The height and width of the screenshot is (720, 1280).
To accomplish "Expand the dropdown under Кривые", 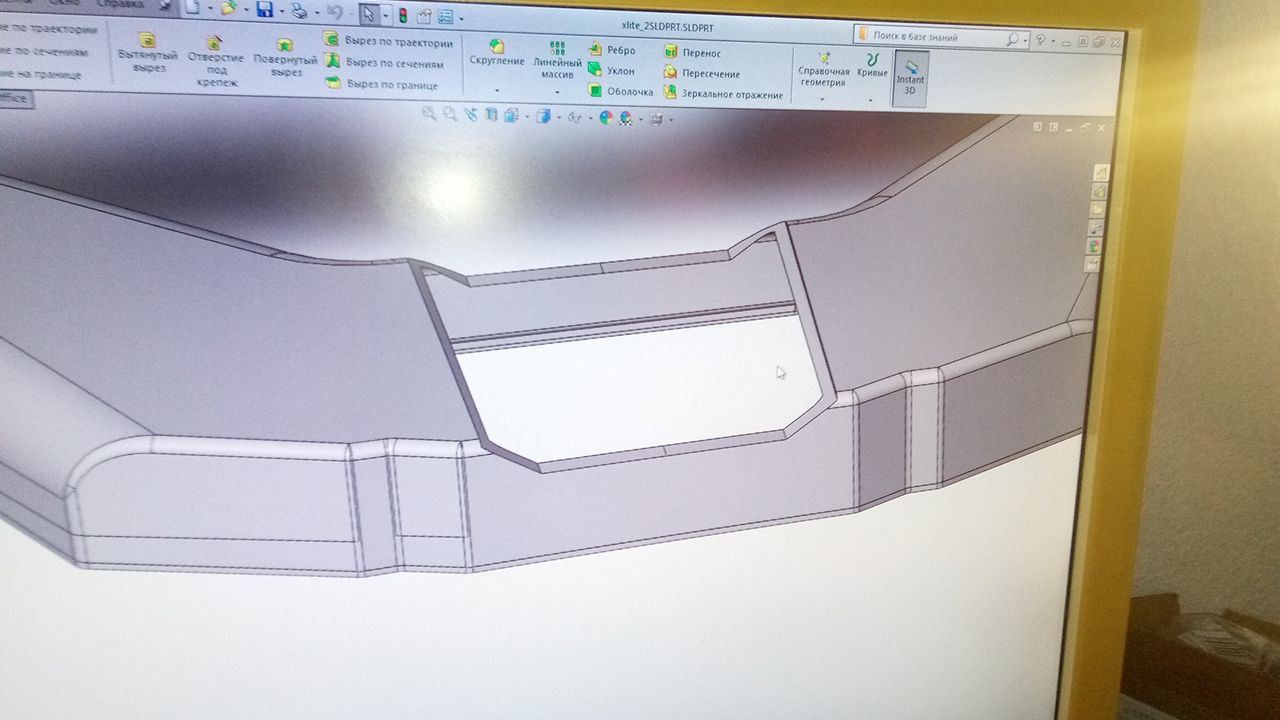I will (x=871, y=100).
